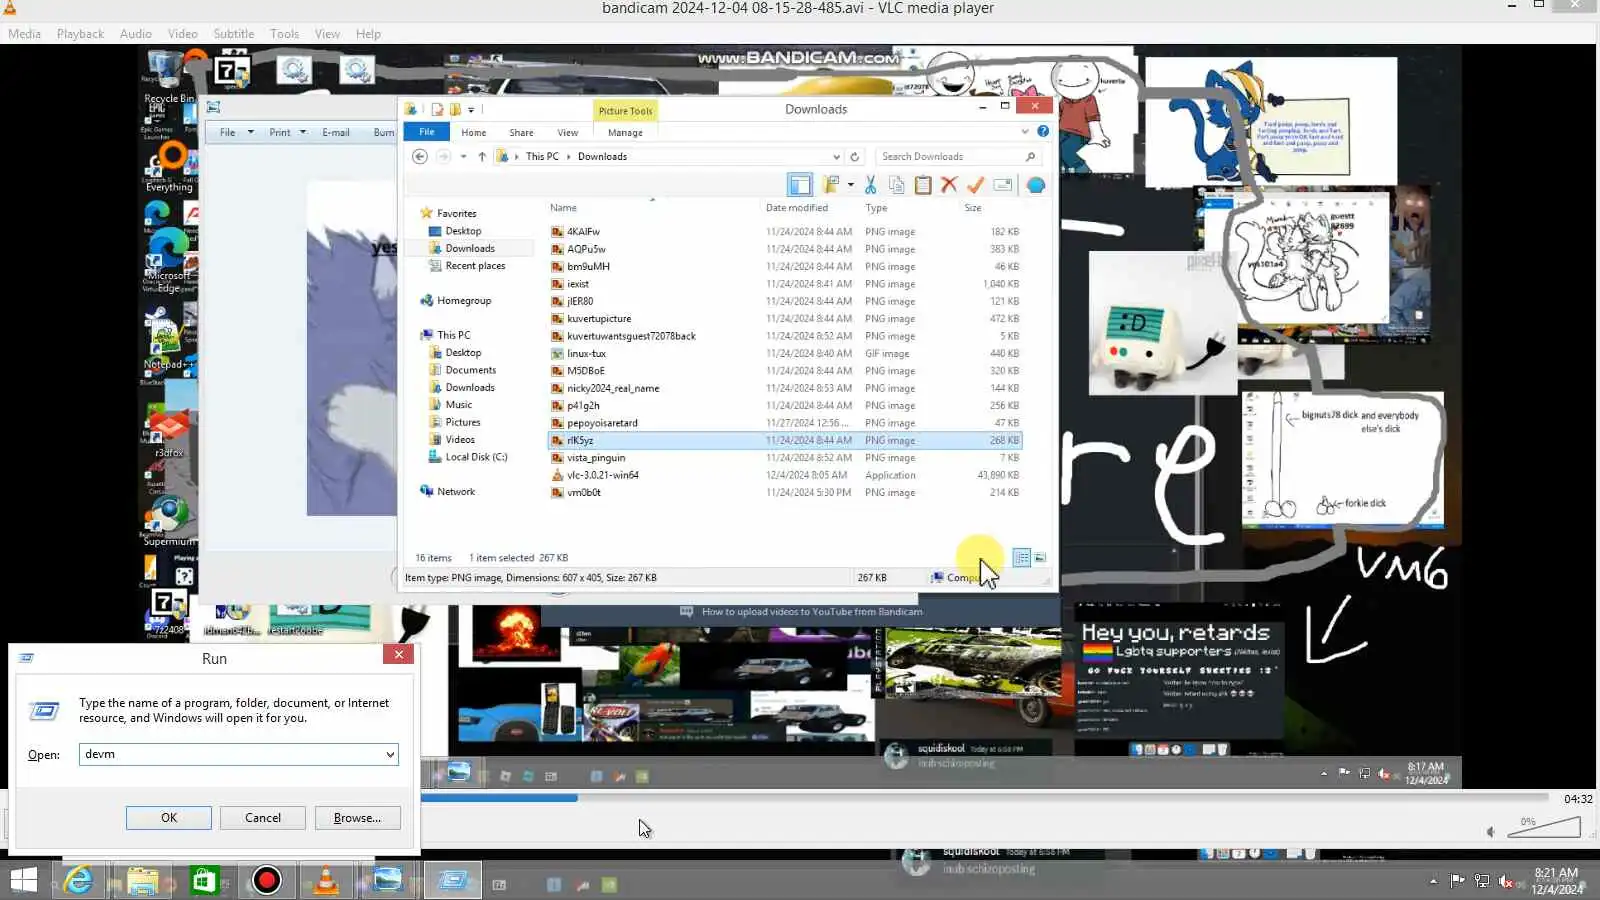The width and height of the screenshot is (1600, 900).
Task: Open the network tray icon
Action: (1482, 881)
